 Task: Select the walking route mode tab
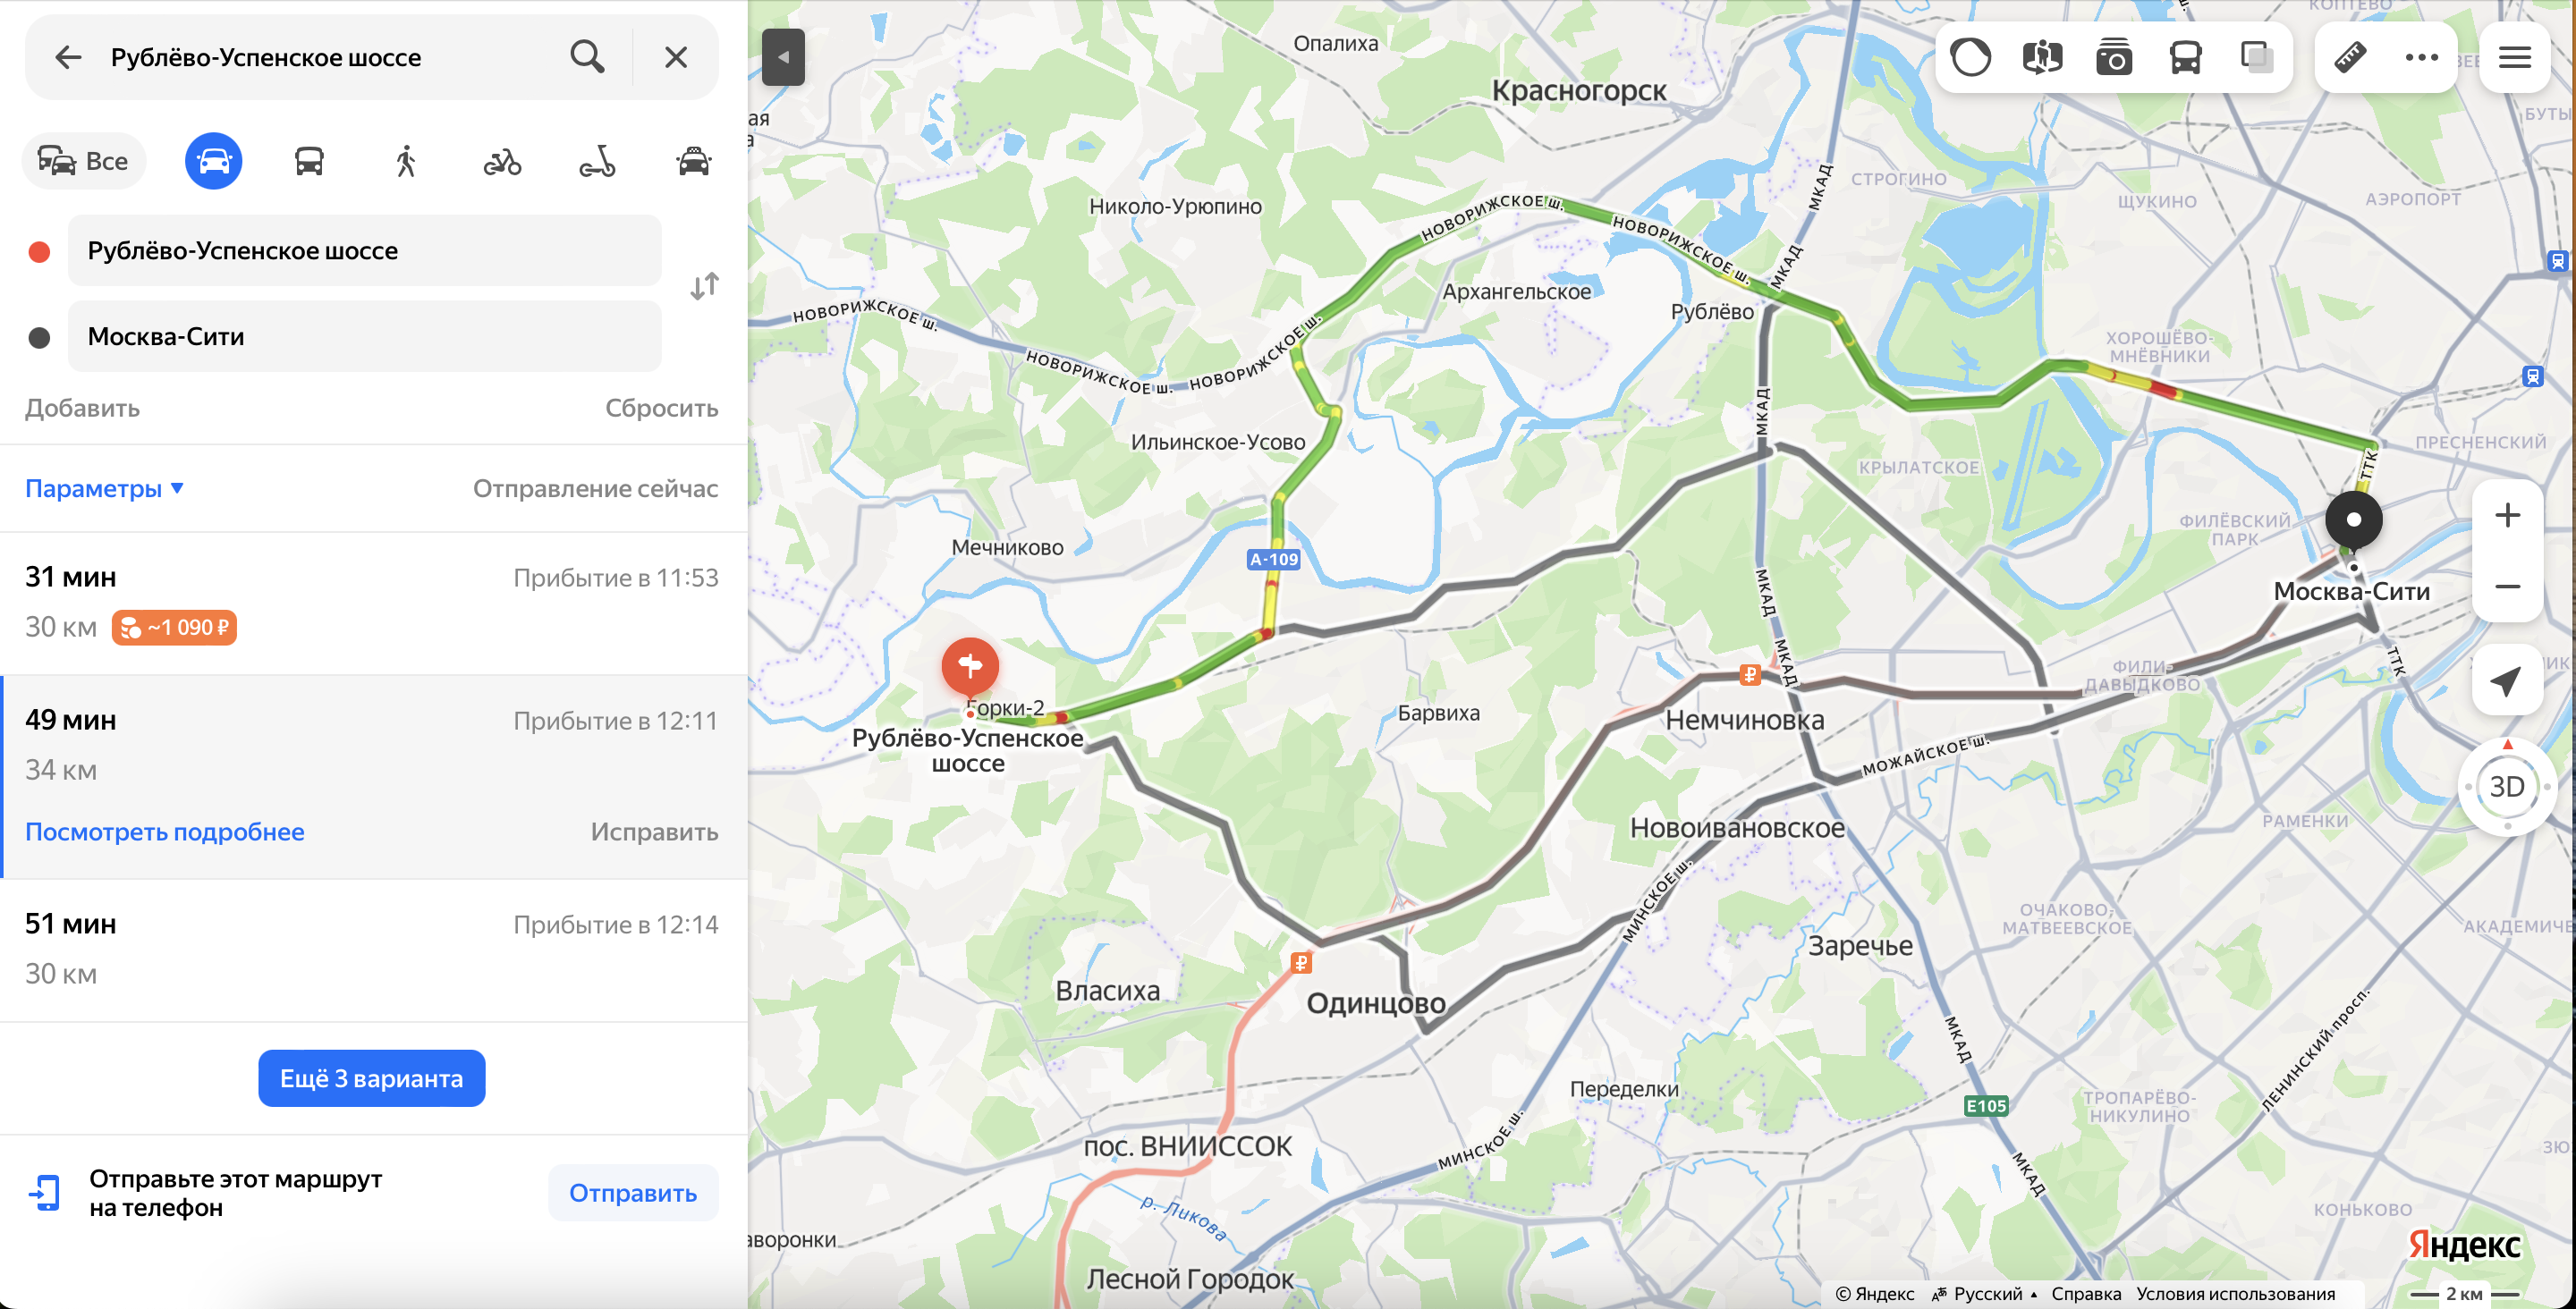(x=405, y=161)
